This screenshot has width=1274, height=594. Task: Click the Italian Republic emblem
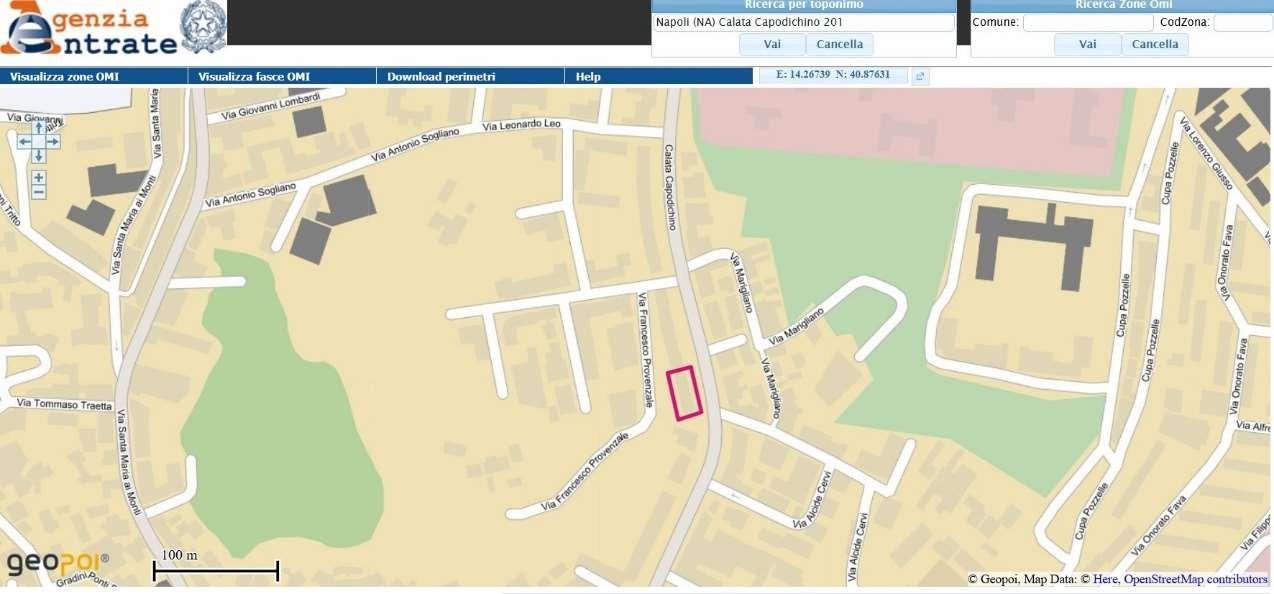pyautogui.click(x=203, y=26)
